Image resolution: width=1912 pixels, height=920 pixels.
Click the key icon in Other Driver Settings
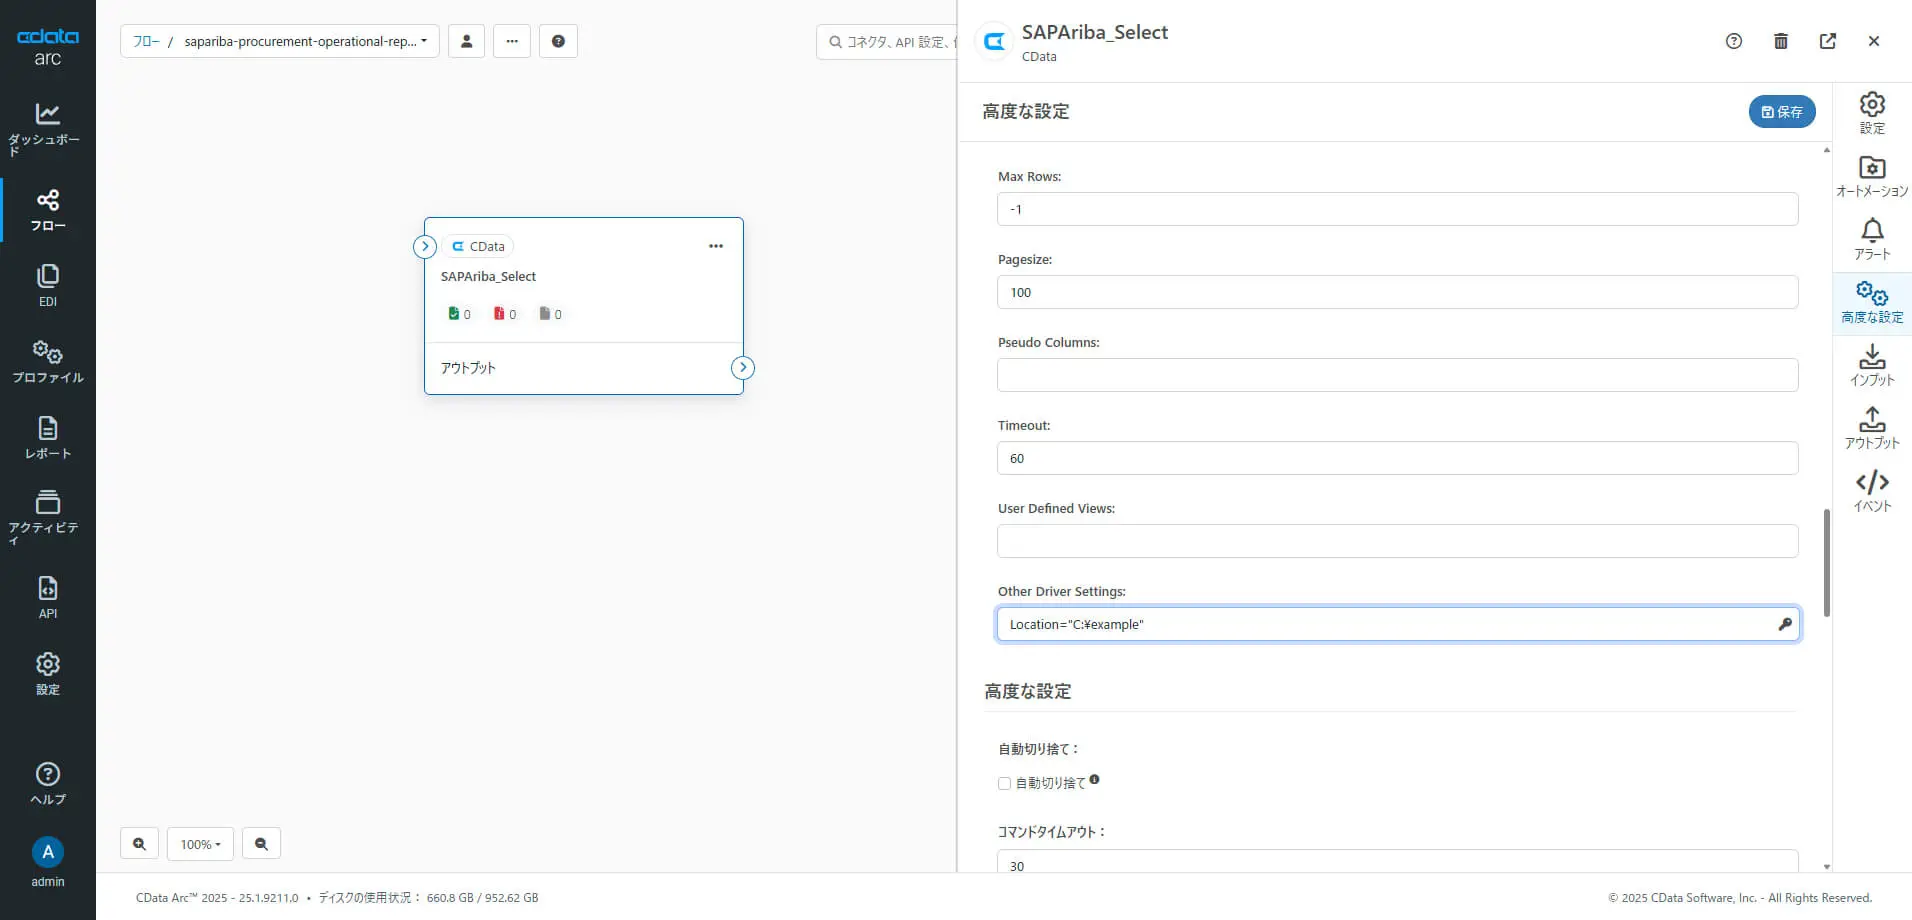pyautogui.click(x=1784, y=624)
